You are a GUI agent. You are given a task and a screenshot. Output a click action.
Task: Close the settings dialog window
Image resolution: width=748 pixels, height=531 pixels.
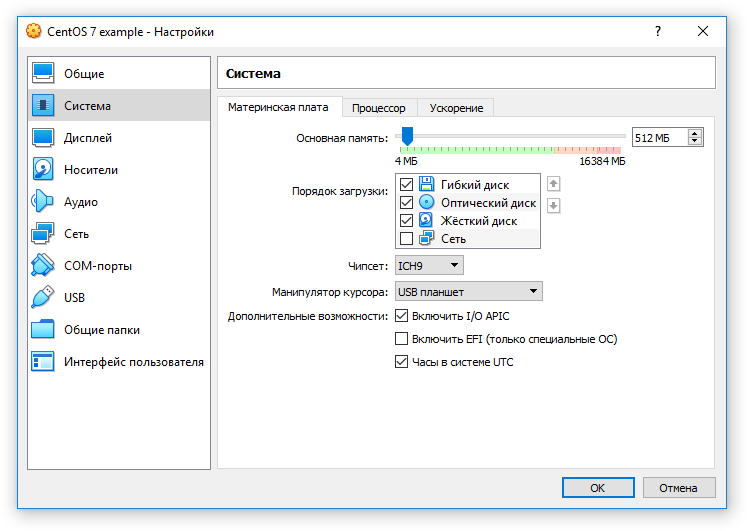[x=703, y=31]
